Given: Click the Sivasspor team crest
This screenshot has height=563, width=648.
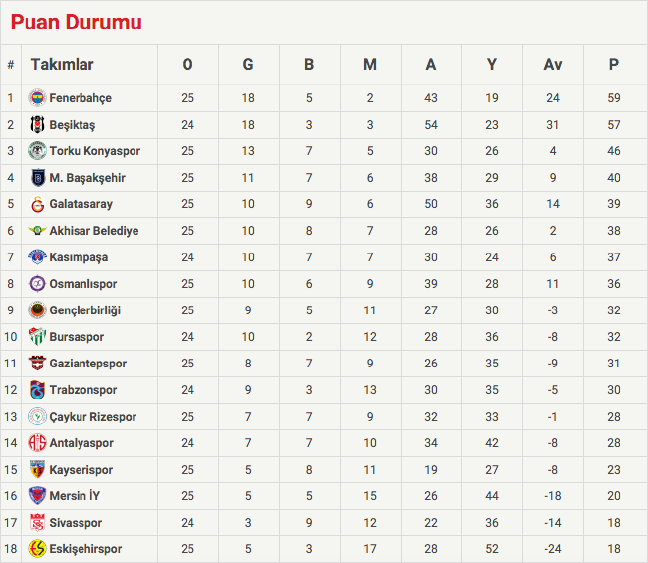Looking at the screenshot, I should 37,522.
